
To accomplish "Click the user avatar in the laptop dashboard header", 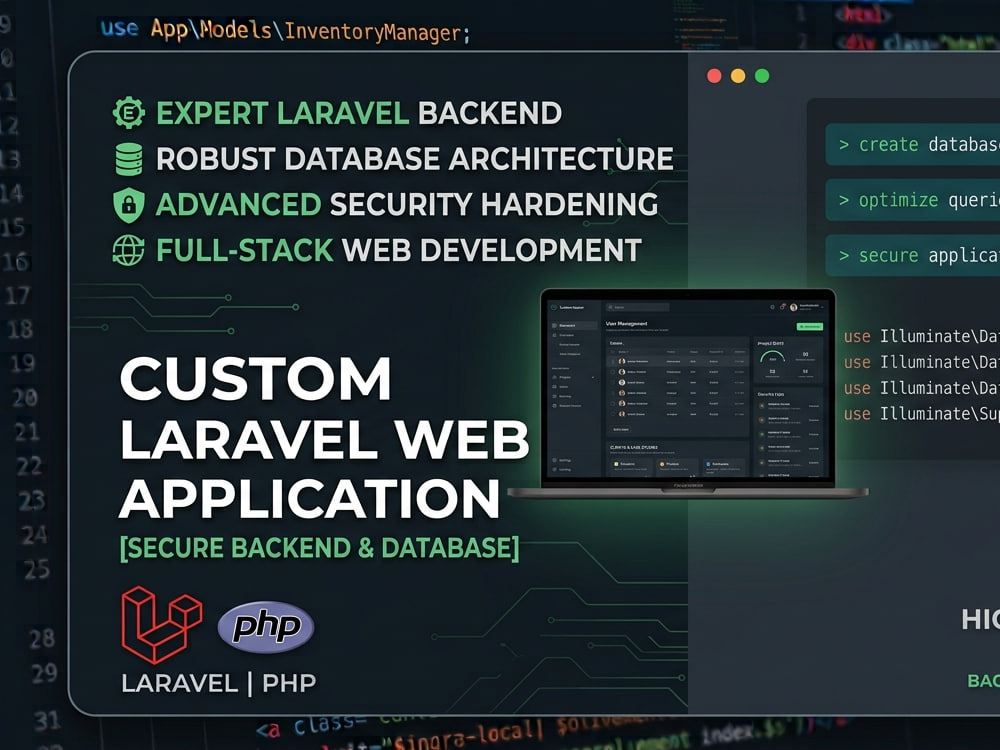I will [794, 307].
